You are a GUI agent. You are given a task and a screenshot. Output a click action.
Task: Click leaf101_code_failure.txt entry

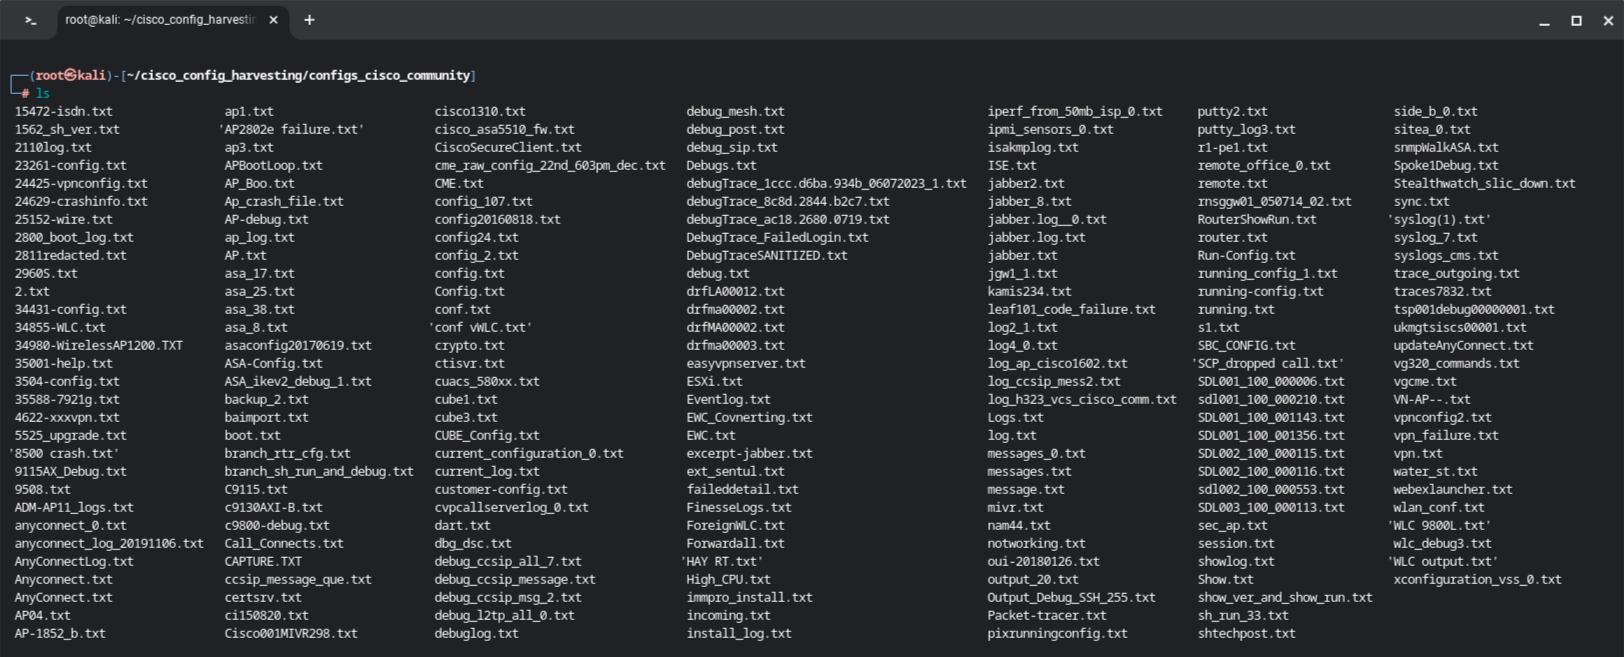1072,310
